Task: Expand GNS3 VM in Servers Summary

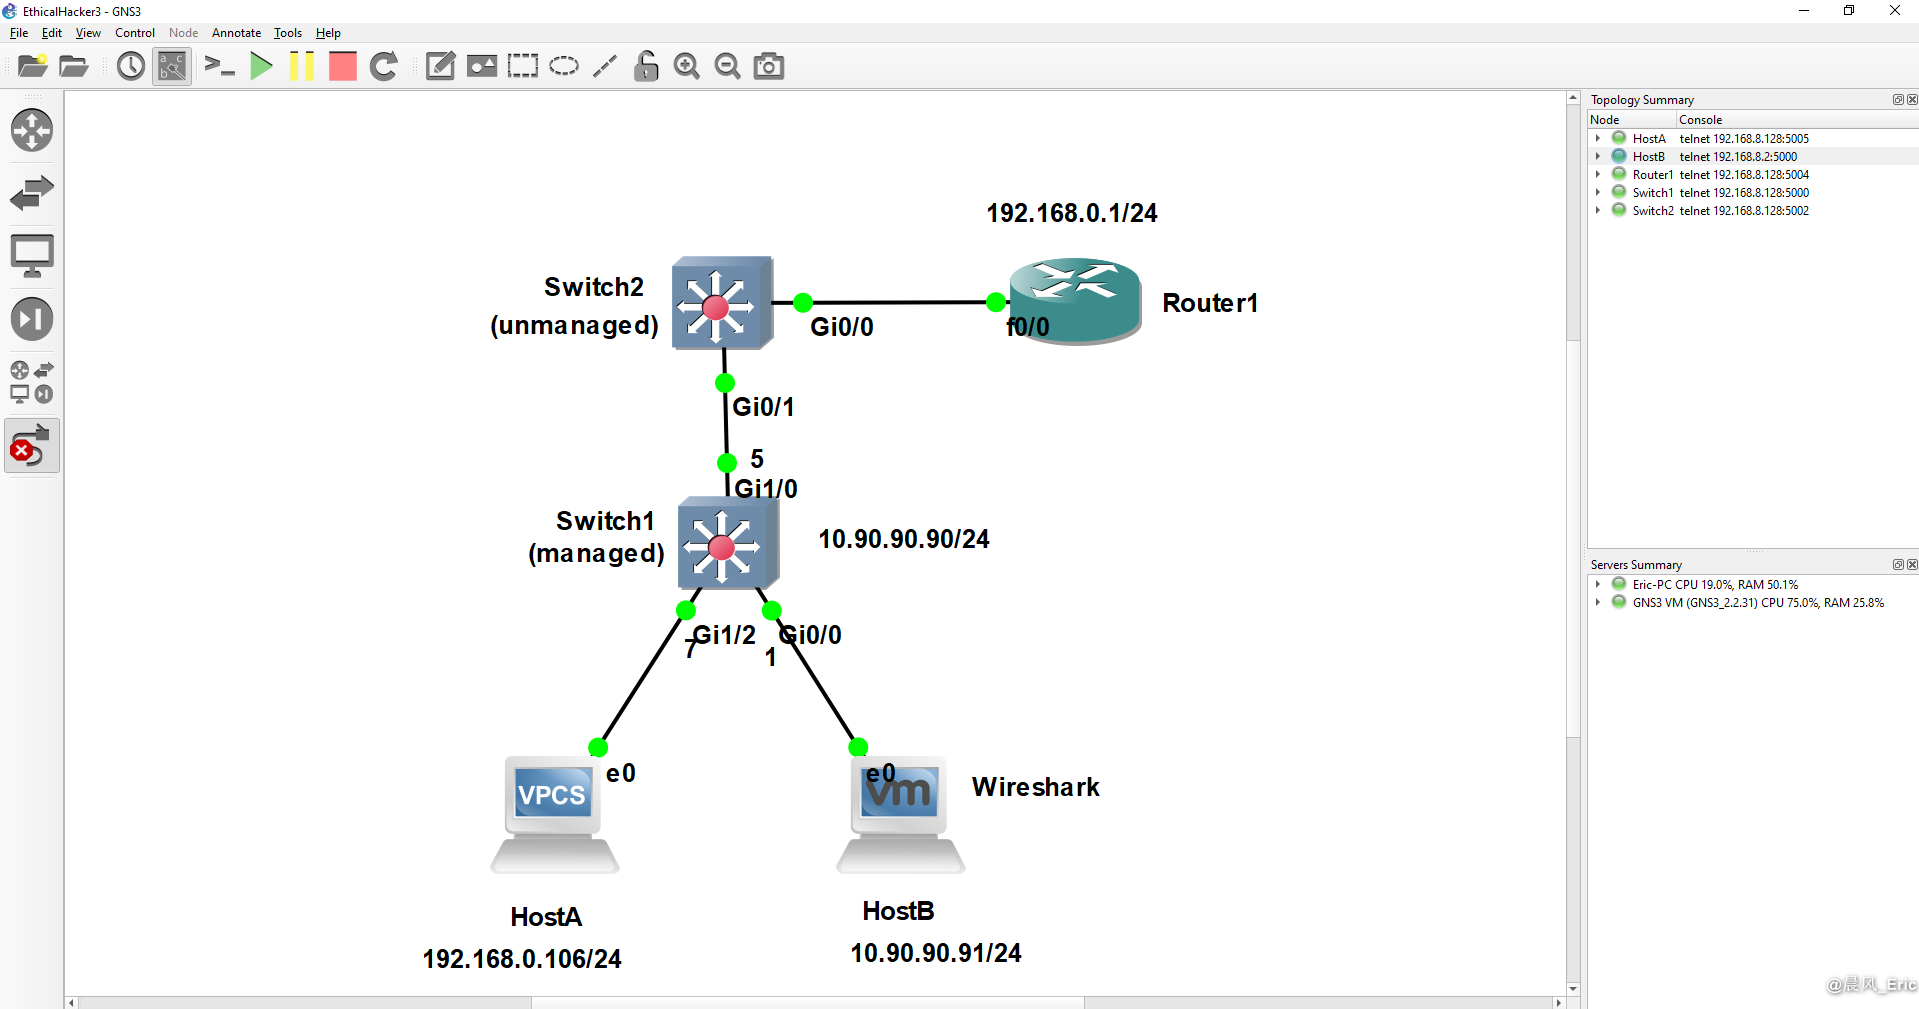Action: coord(1598,603)
